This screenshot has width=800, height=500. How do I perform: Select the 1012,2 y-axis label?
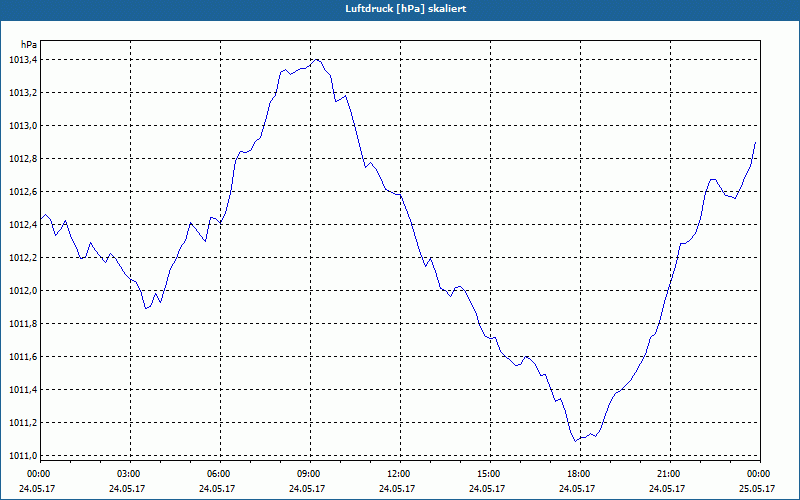point(23,258)
